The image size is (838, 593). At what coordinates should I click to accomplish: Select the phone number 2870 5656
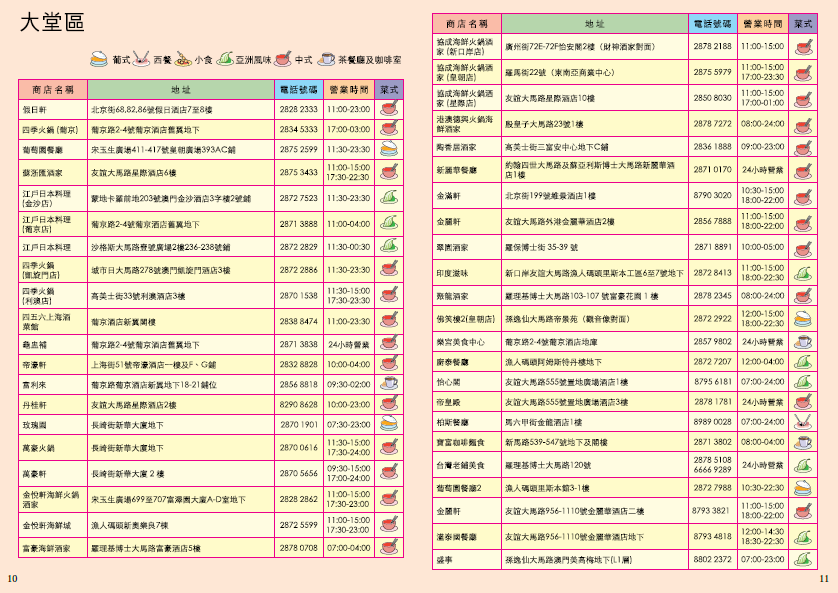[298, 473]
